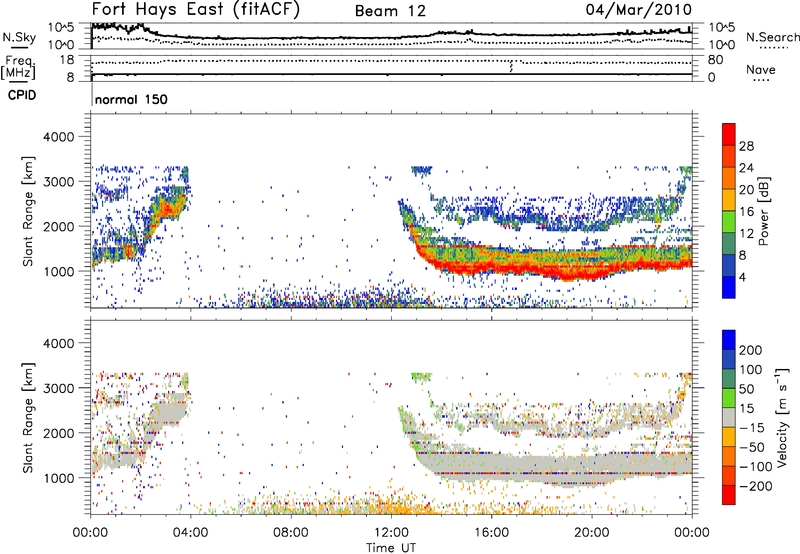This screenshot has width=800, height=554.
Task: Click the 'Beam 12' label
Action: tap(390, 11)
